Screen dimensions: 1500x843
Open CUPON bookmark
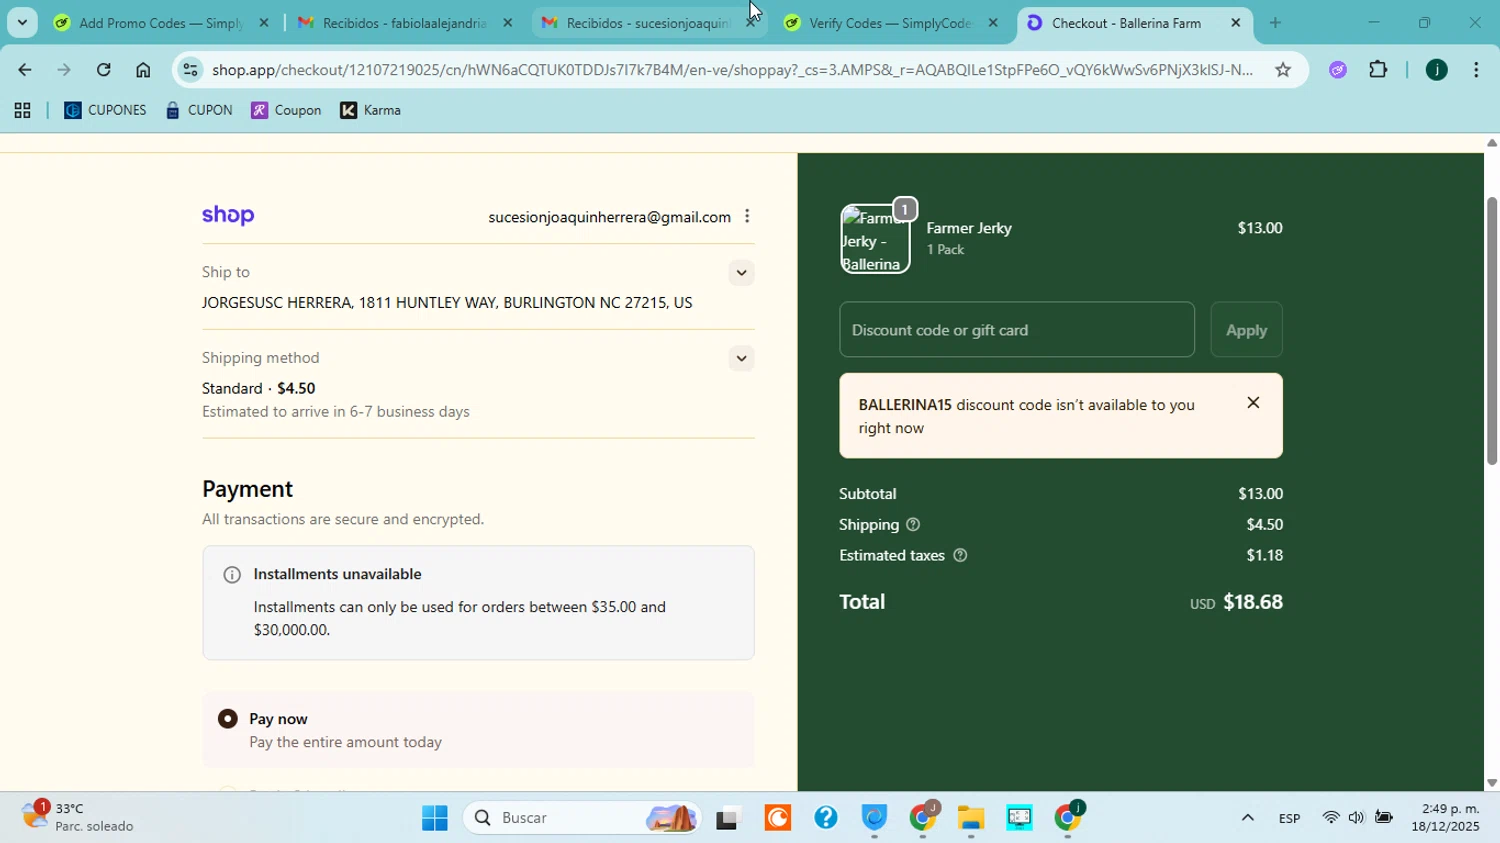(x=199, y=111)
